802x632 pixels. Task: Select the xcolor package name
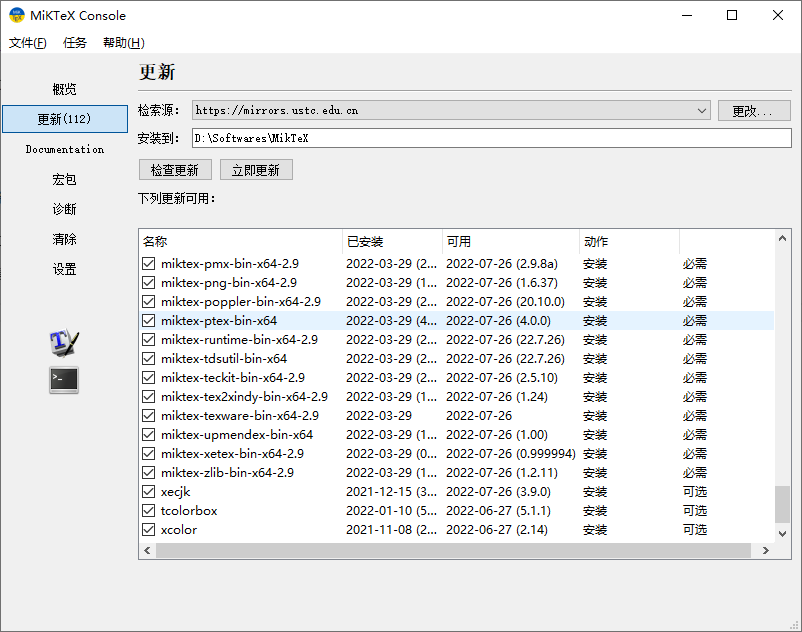click(x=179, y=529)
